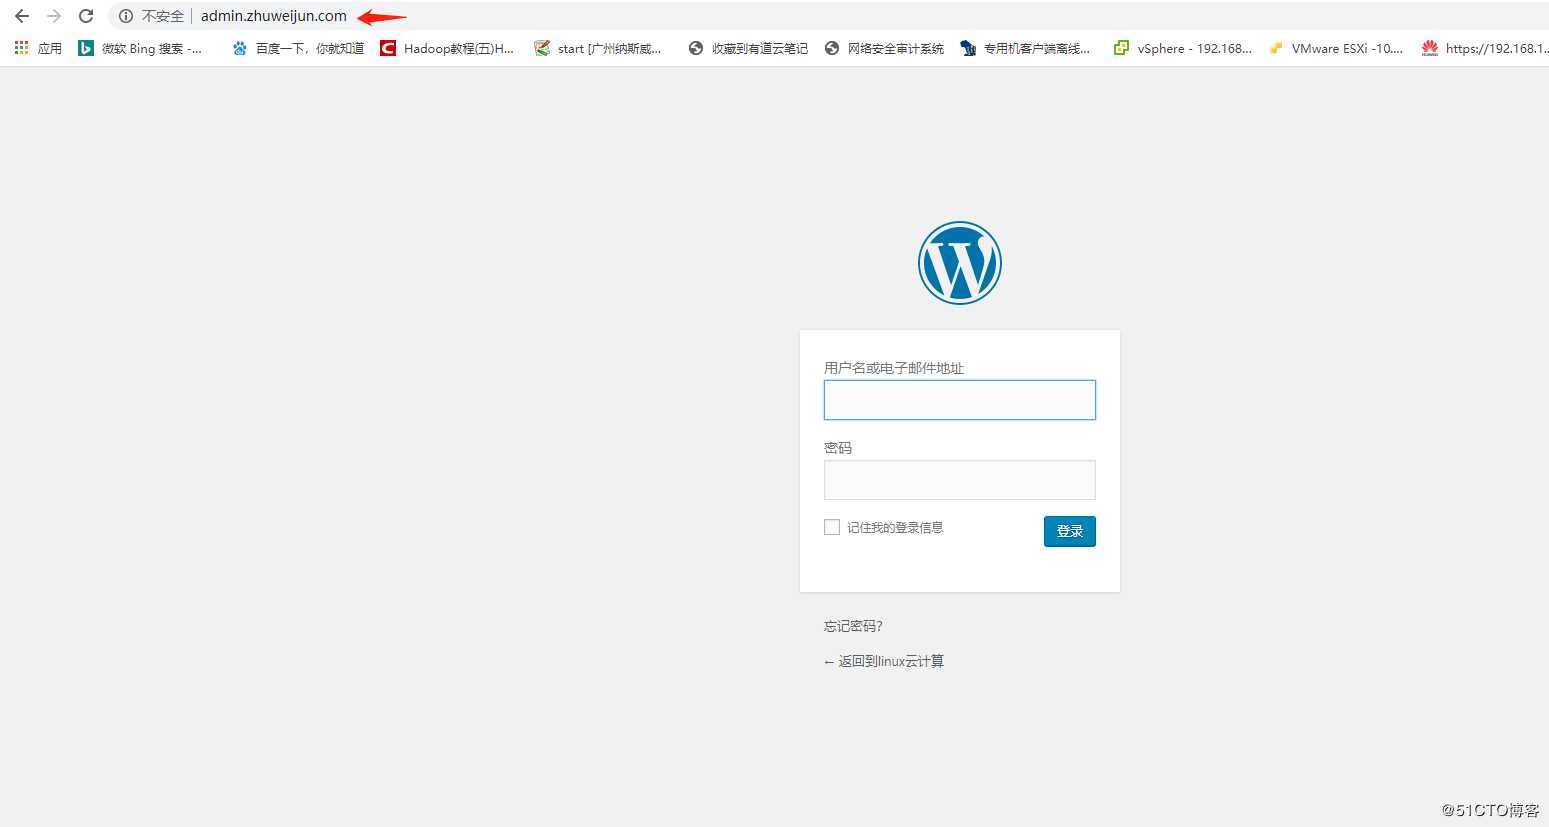Open the 收藏到有道云笔记 bookmark
Screen dimensions: 1549x827
[748, 48]
